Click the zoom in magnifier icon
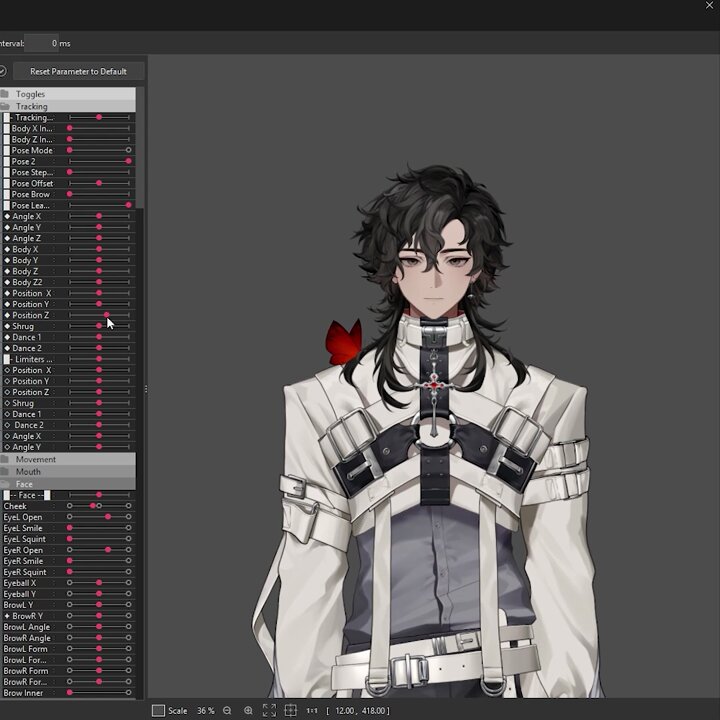 (x=248, y=710)
